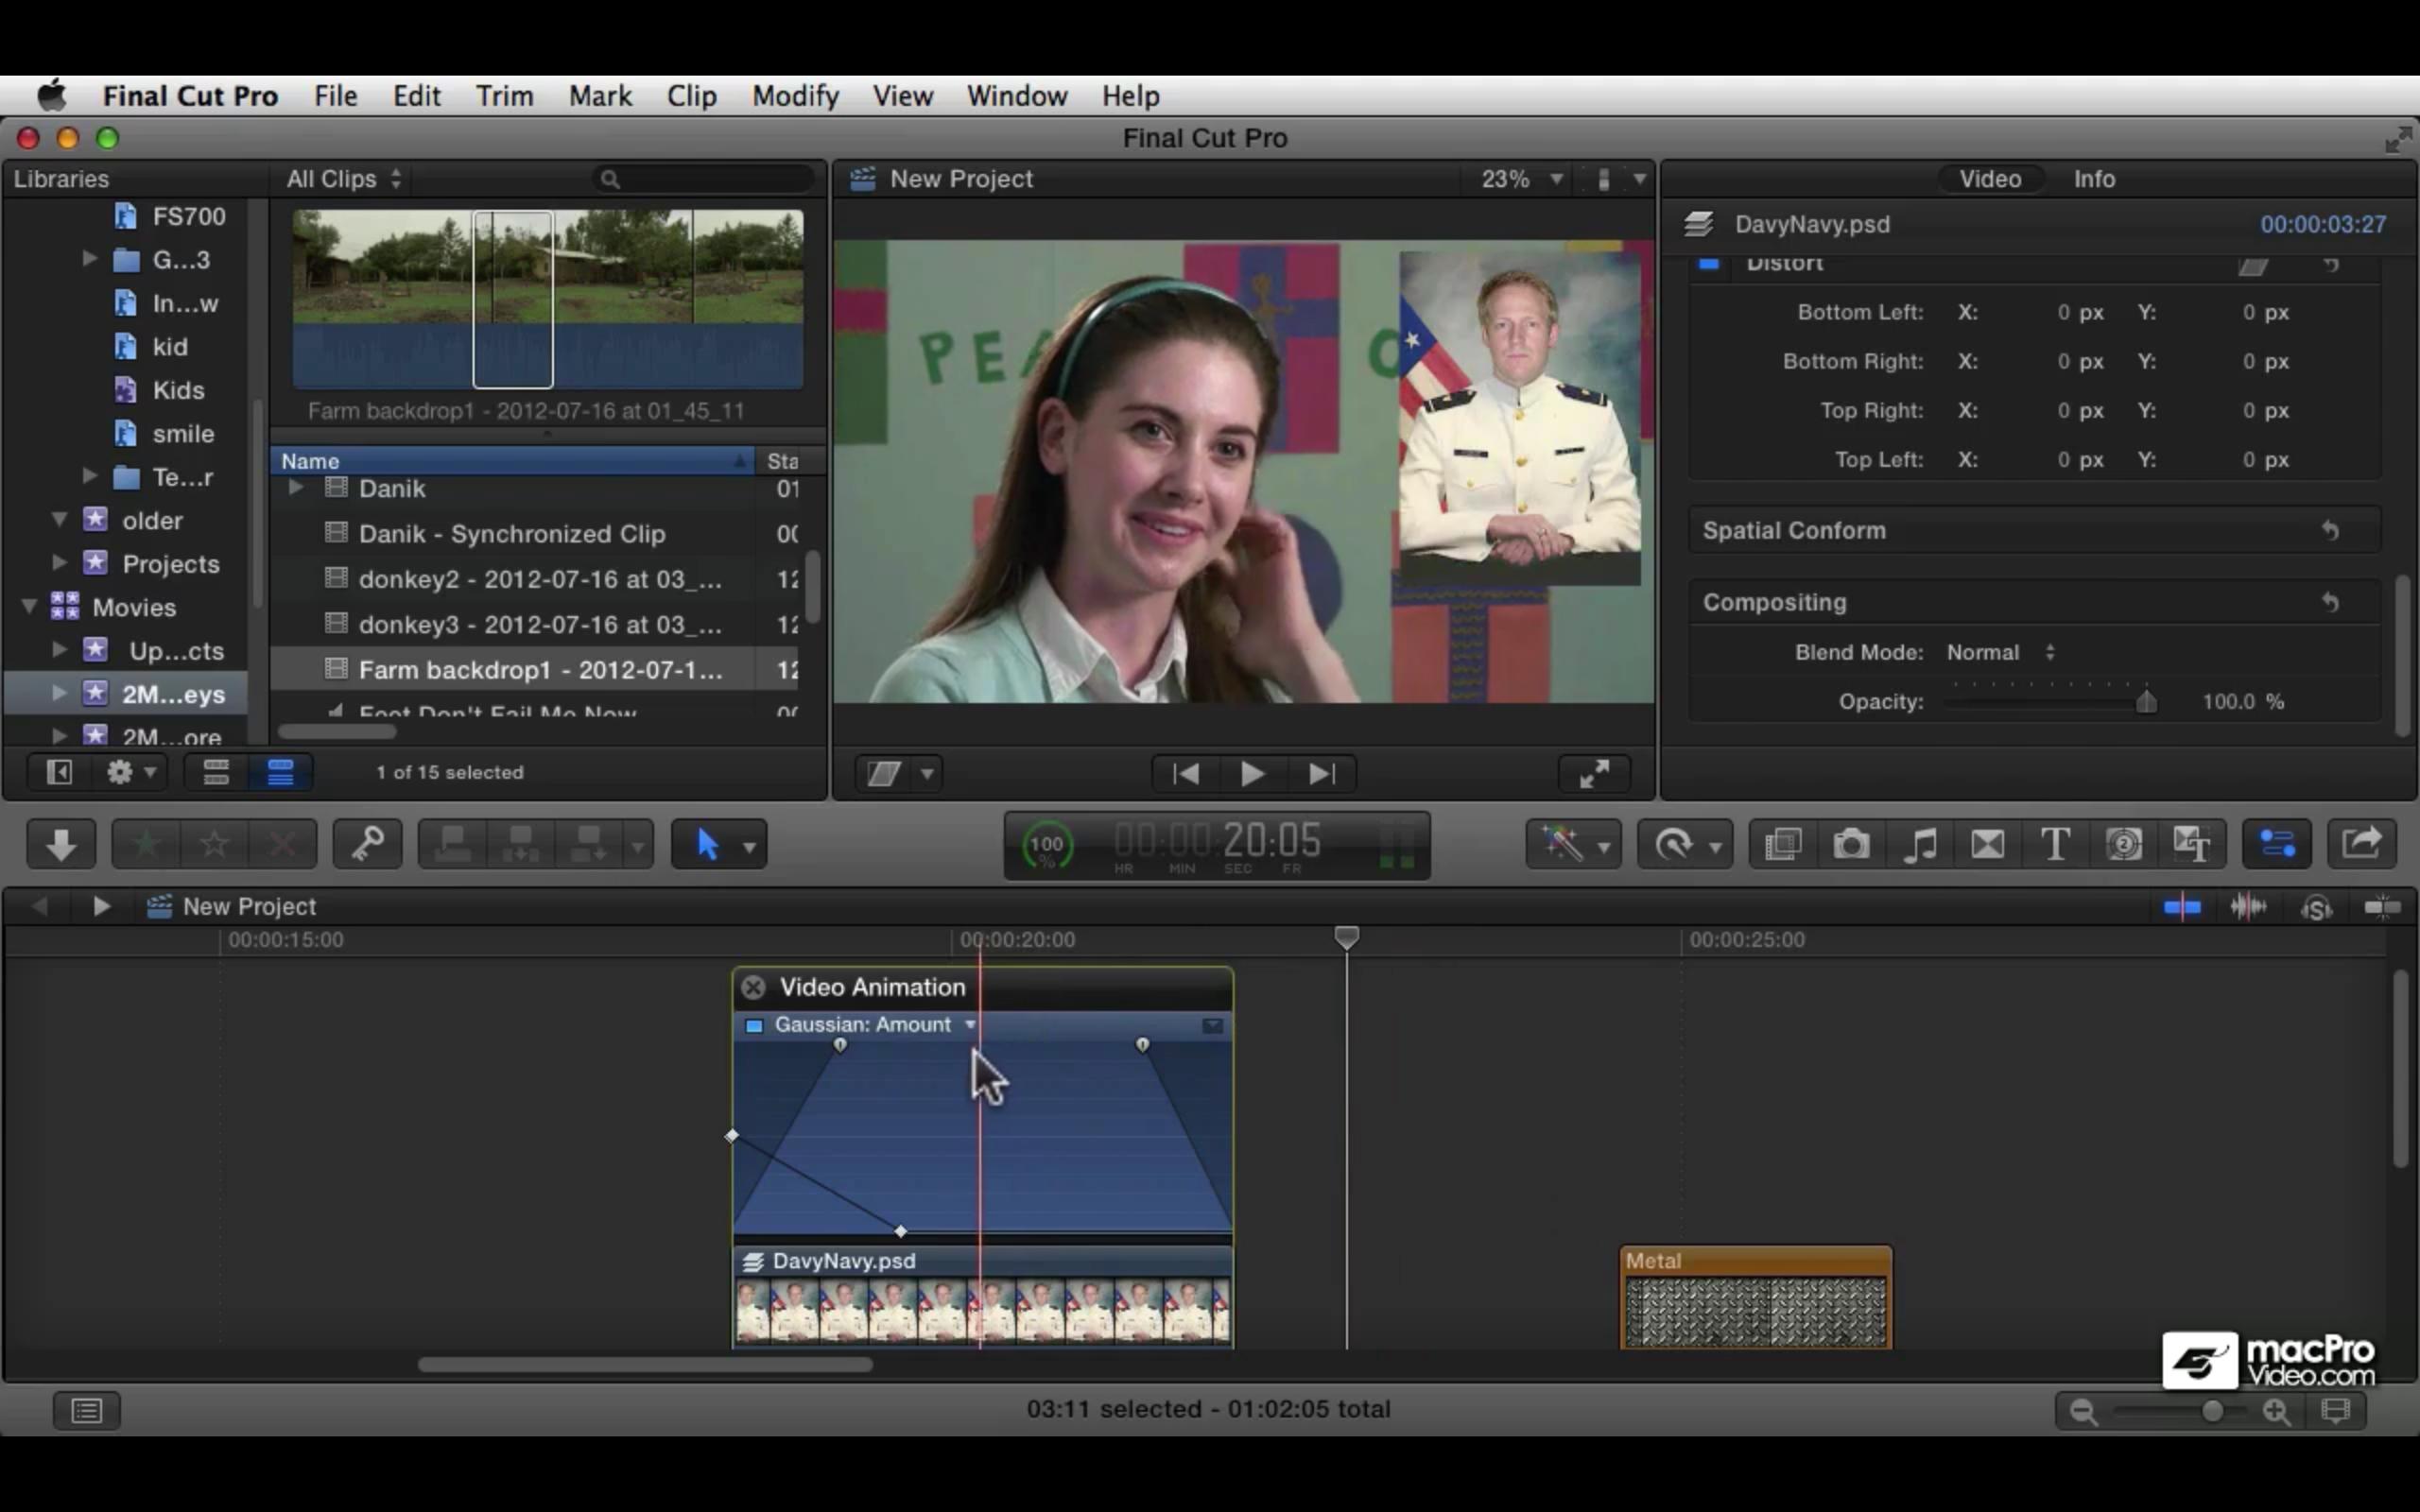Reset the Compositing section
2420x1512 pixels.
tap(2331, 602)
